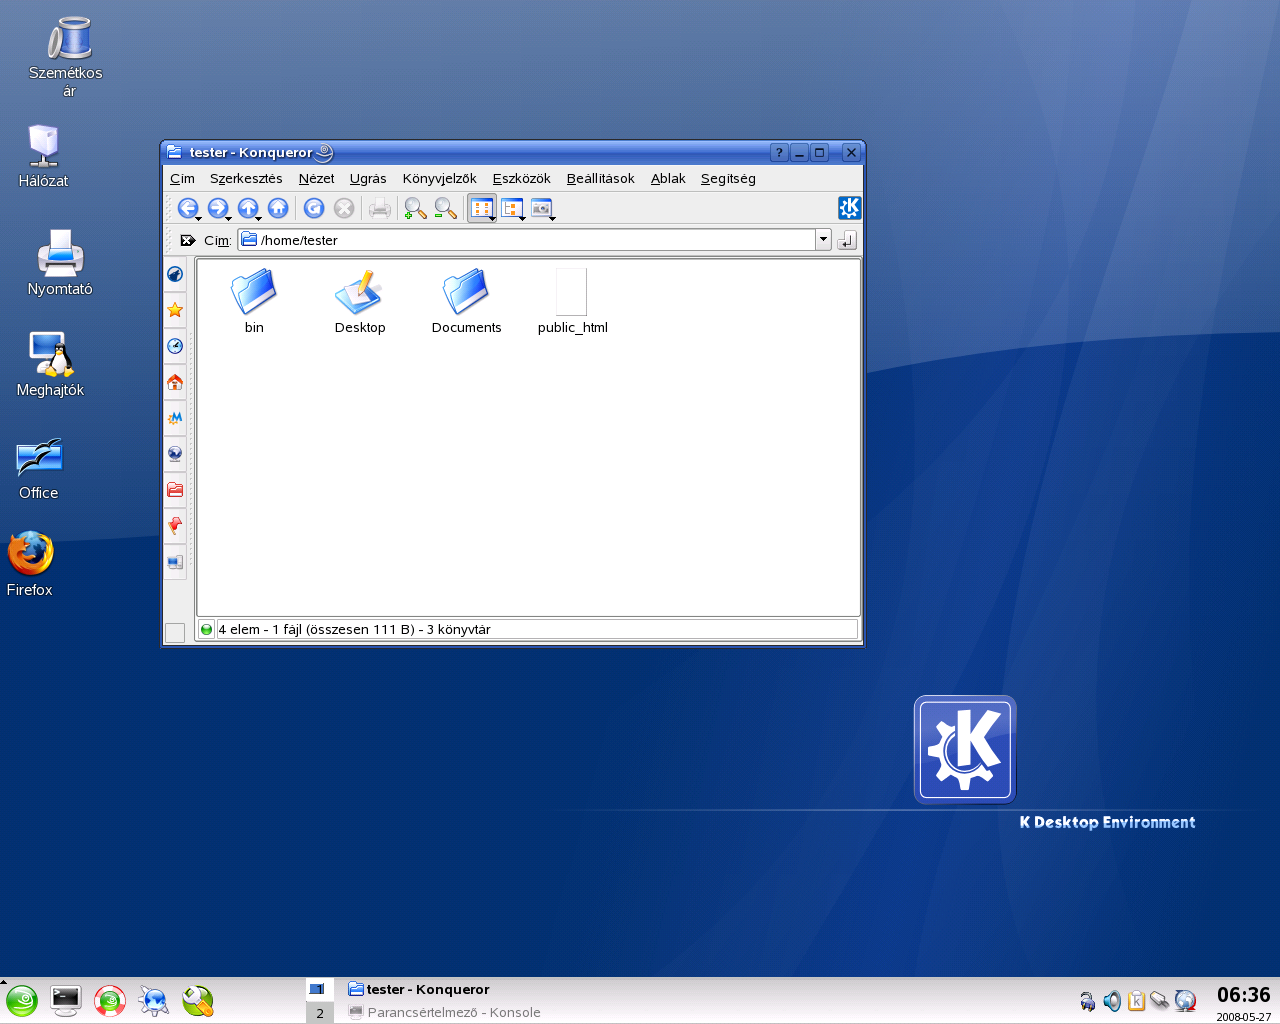Image resolution: width=1280 pixels, height=1024 pixels.
Task: Open the bookmarks star sidebar panel
Action: [x=175, y=310]
